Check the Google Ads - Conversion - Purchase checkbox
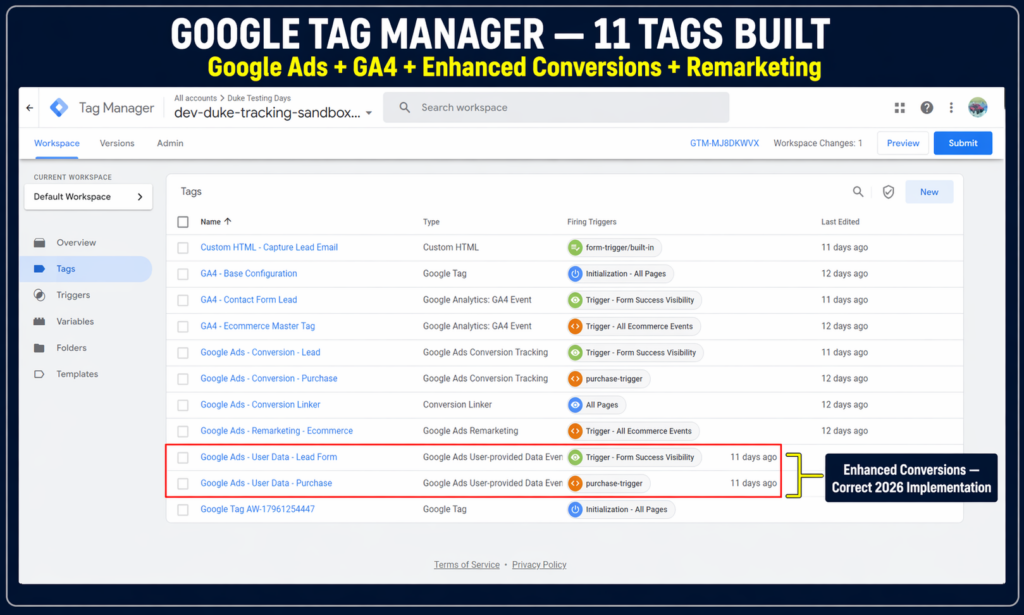Image resolution: width=1024 pixels, height=615 pixels. [183, 379]
